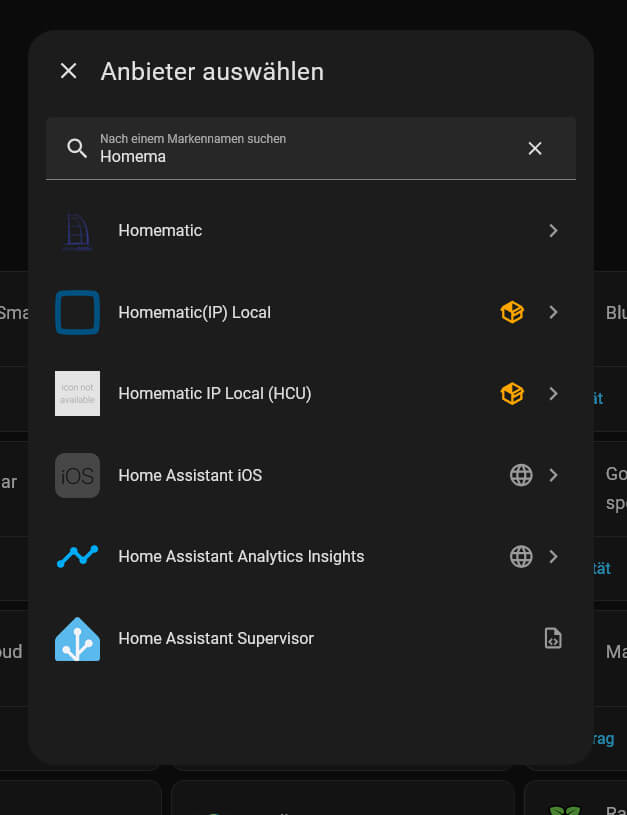Click the Home Assistant iOS app icon
Screen dimensions: 627x815
point(77,475)
